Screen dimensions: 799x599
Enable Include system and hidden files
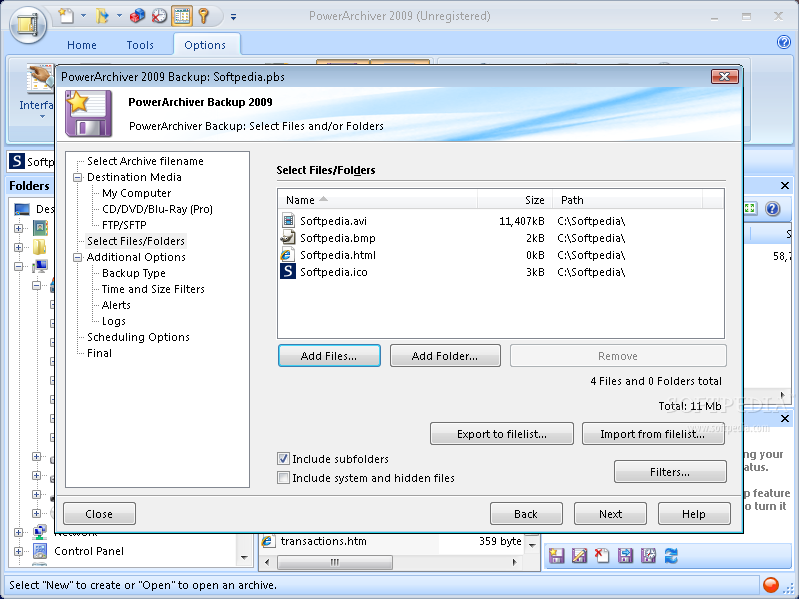283,478
